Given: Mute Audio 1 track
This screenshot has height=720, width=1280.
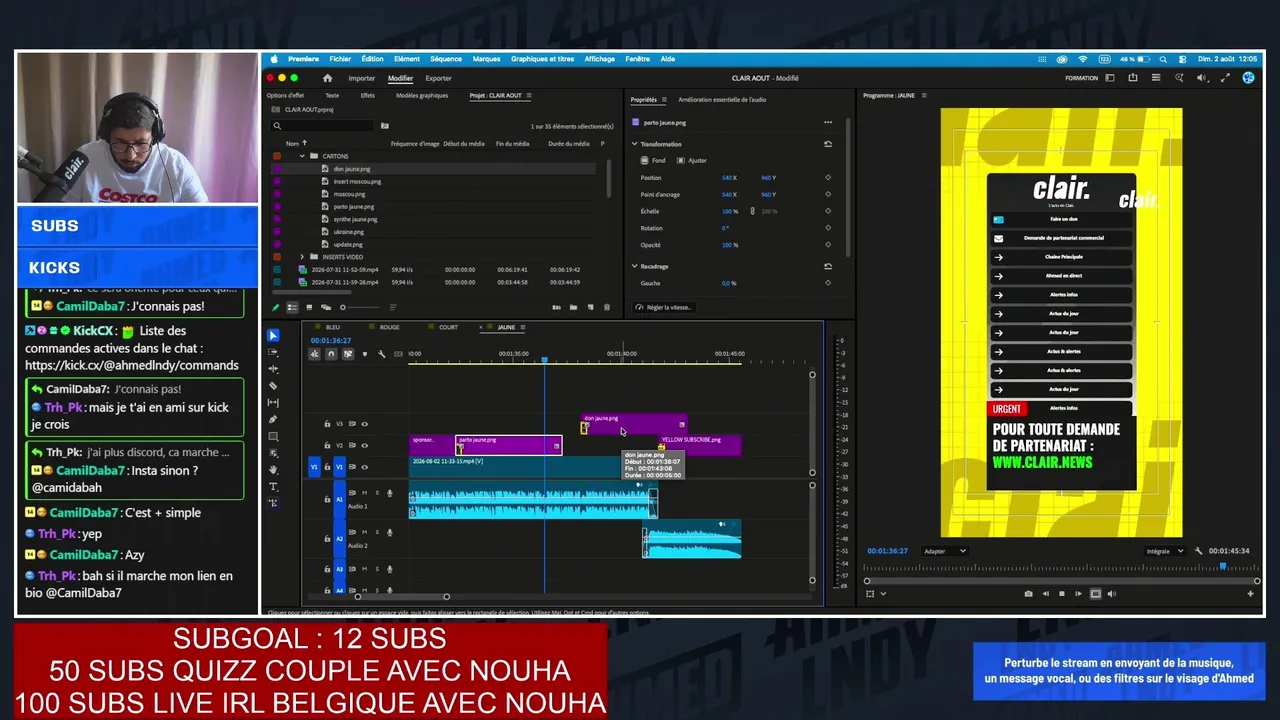Looking at the screenshot, I should 364,492.
